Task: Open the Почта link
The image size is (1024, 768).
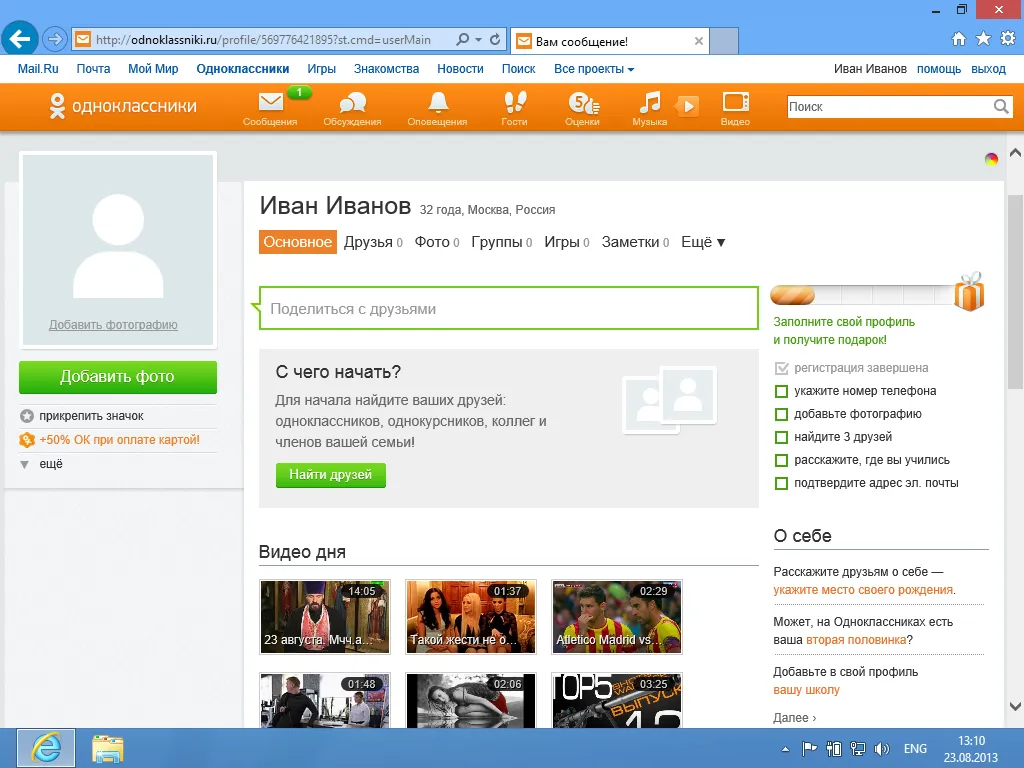Action: point(93,69)
